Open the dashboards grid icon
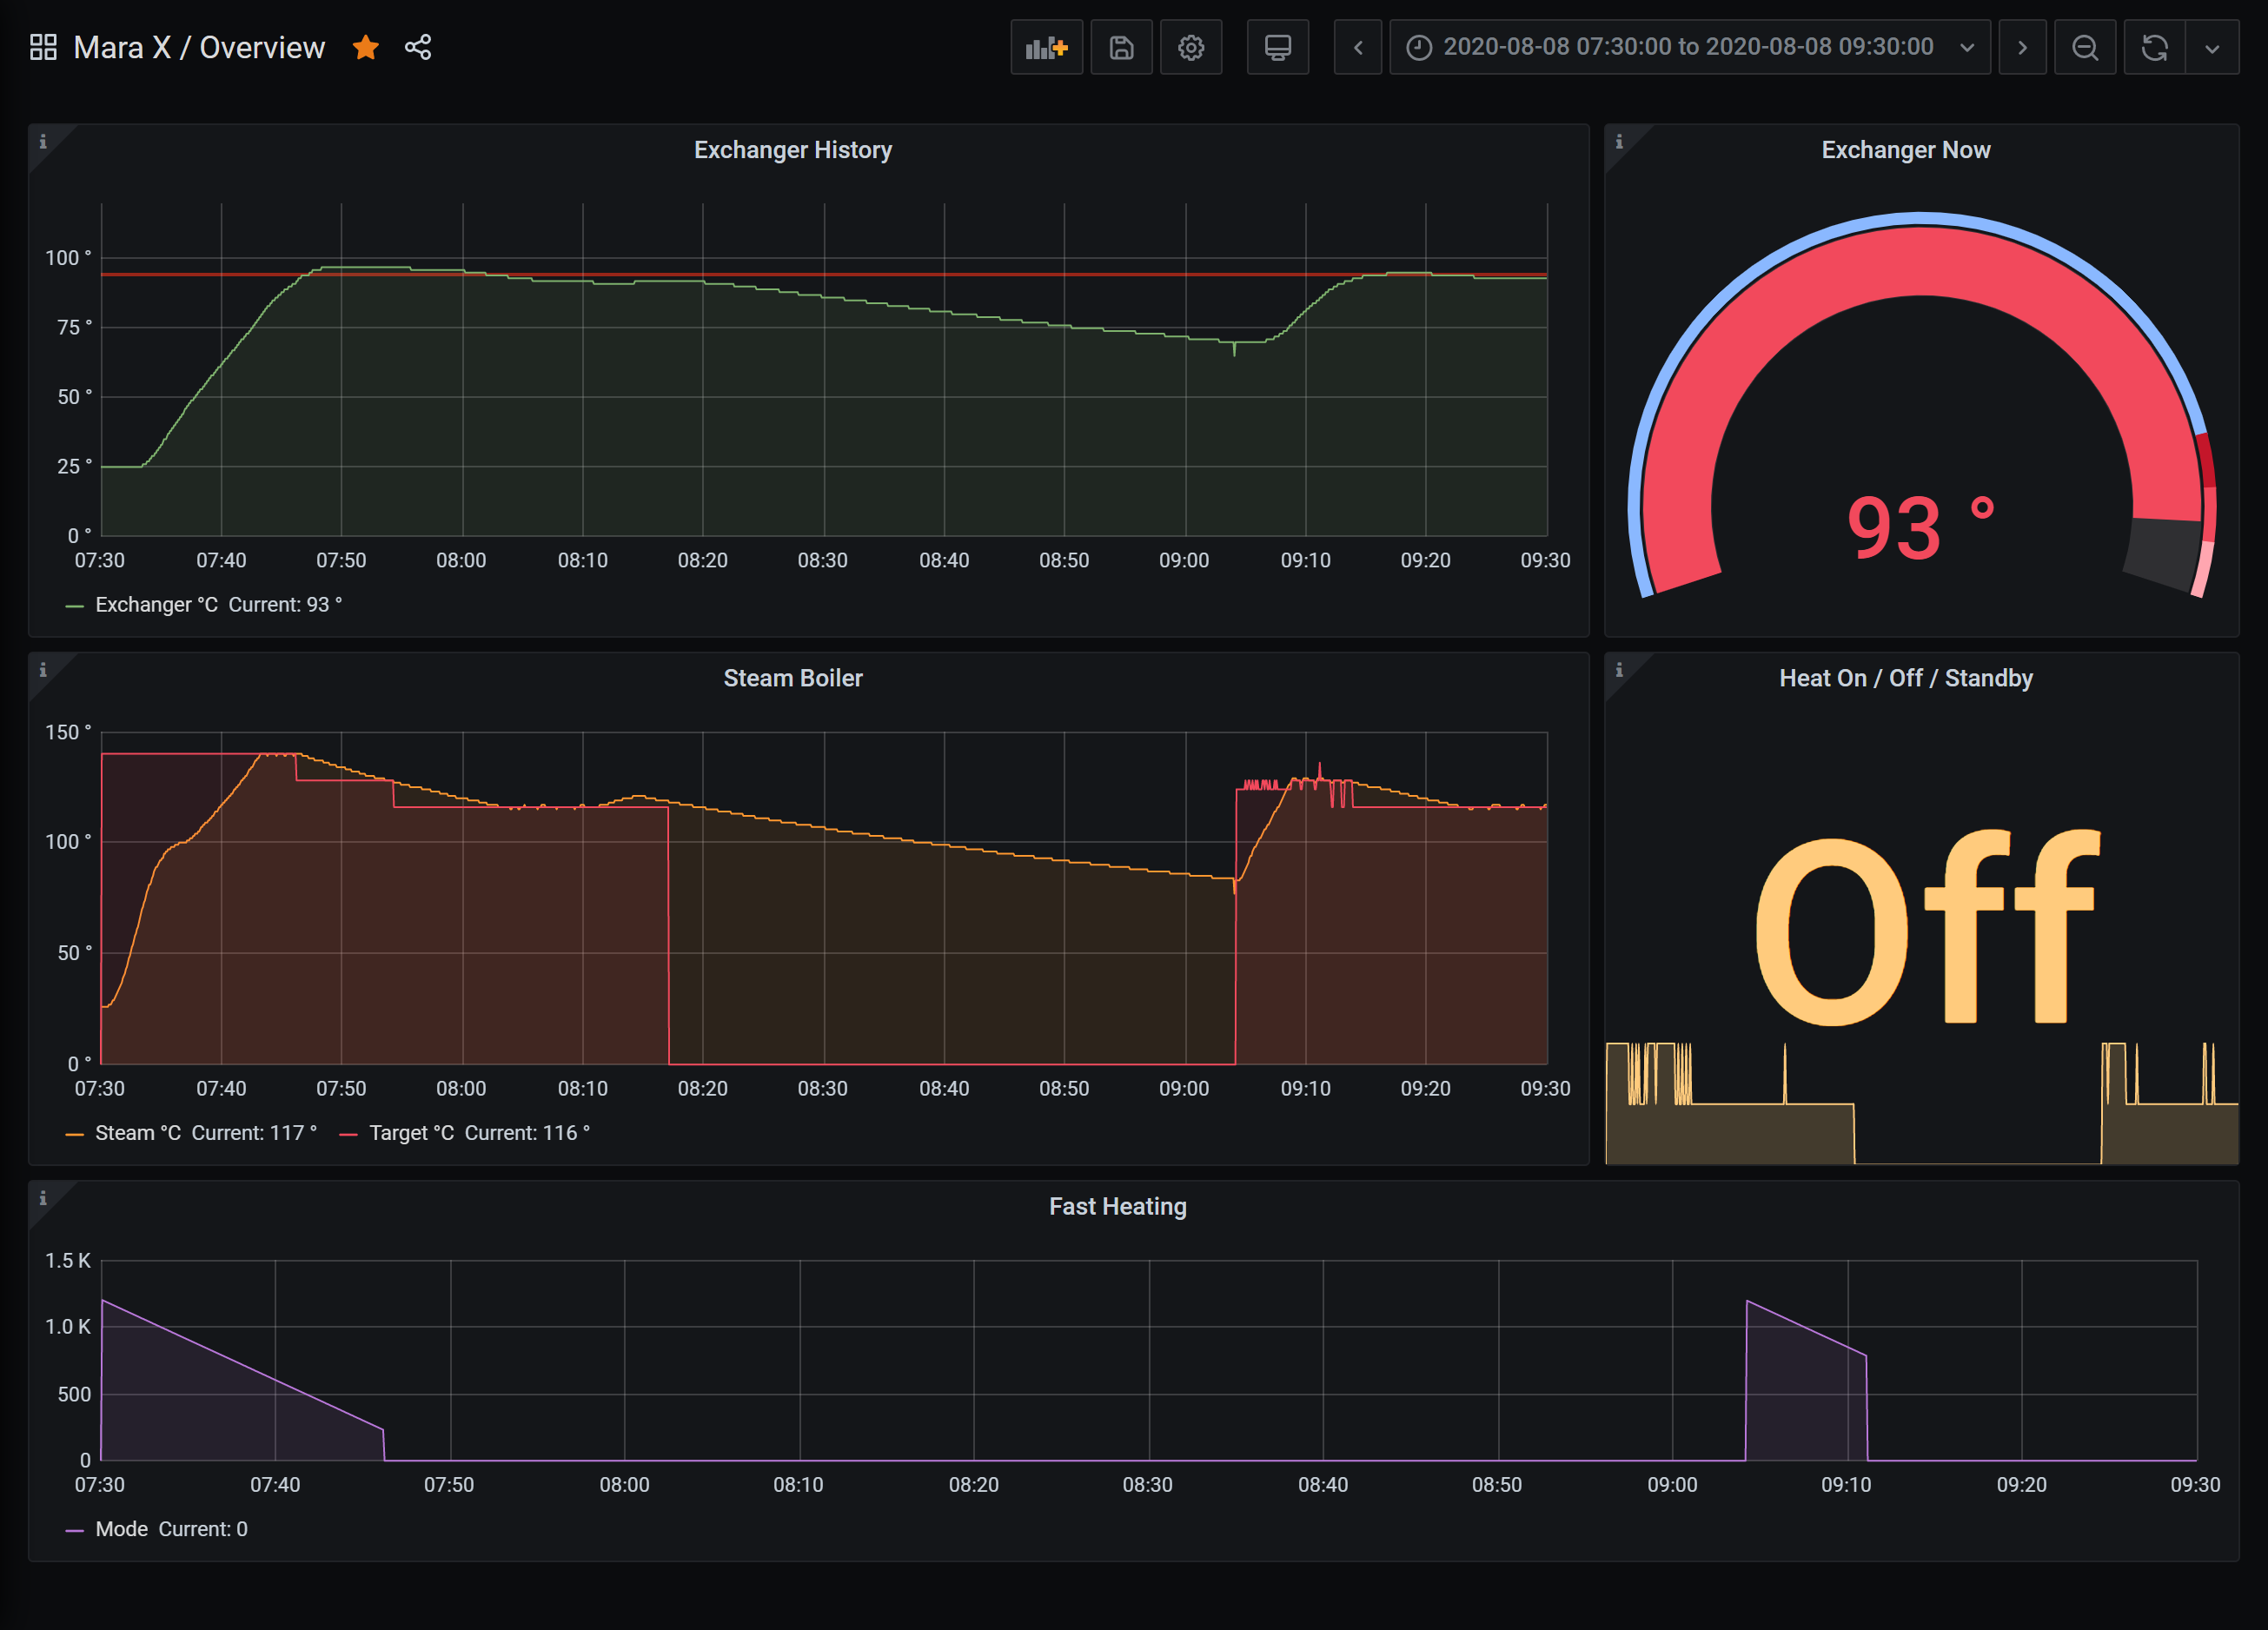 pos(43,47)
